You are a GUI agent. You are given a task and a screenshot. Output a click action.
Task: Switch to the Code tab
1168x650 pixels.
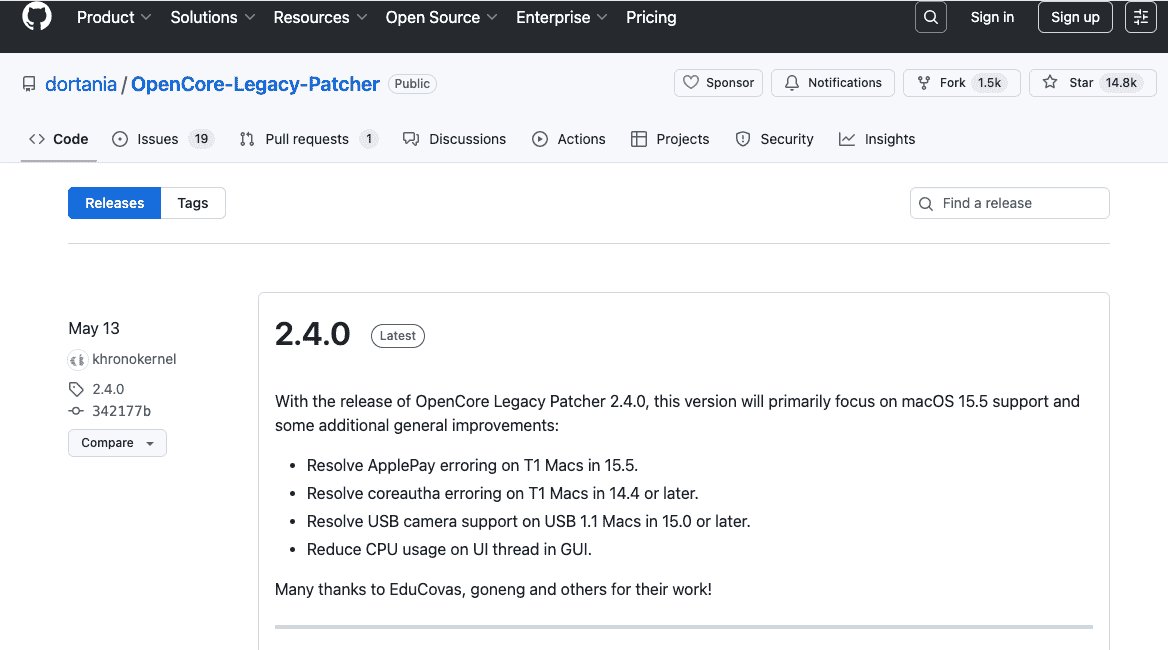pyautogui.click(x=59, y=139)
